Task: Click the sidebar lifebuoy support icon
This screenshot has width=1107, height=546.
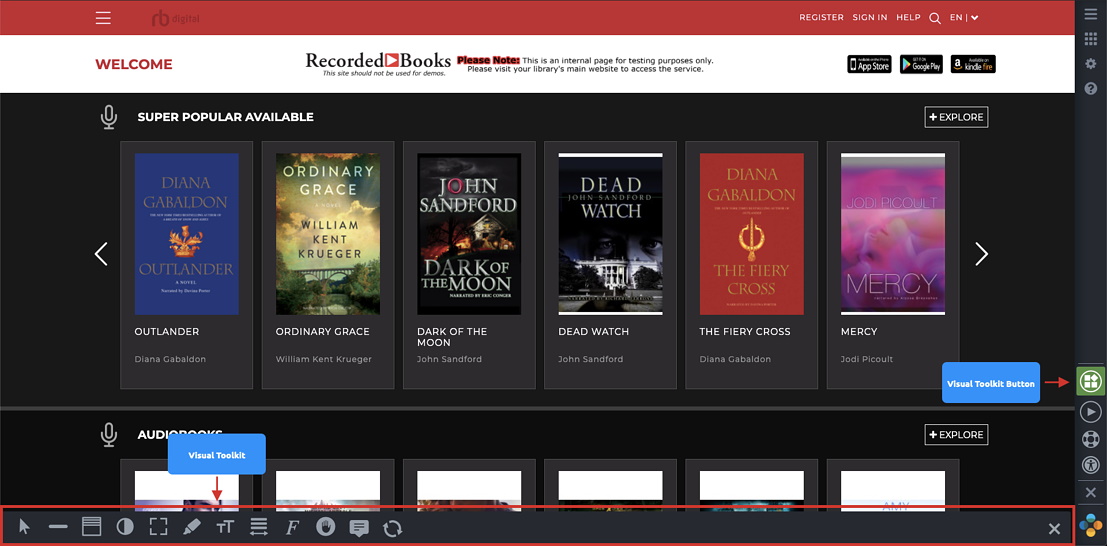Action: (1091, 439)
